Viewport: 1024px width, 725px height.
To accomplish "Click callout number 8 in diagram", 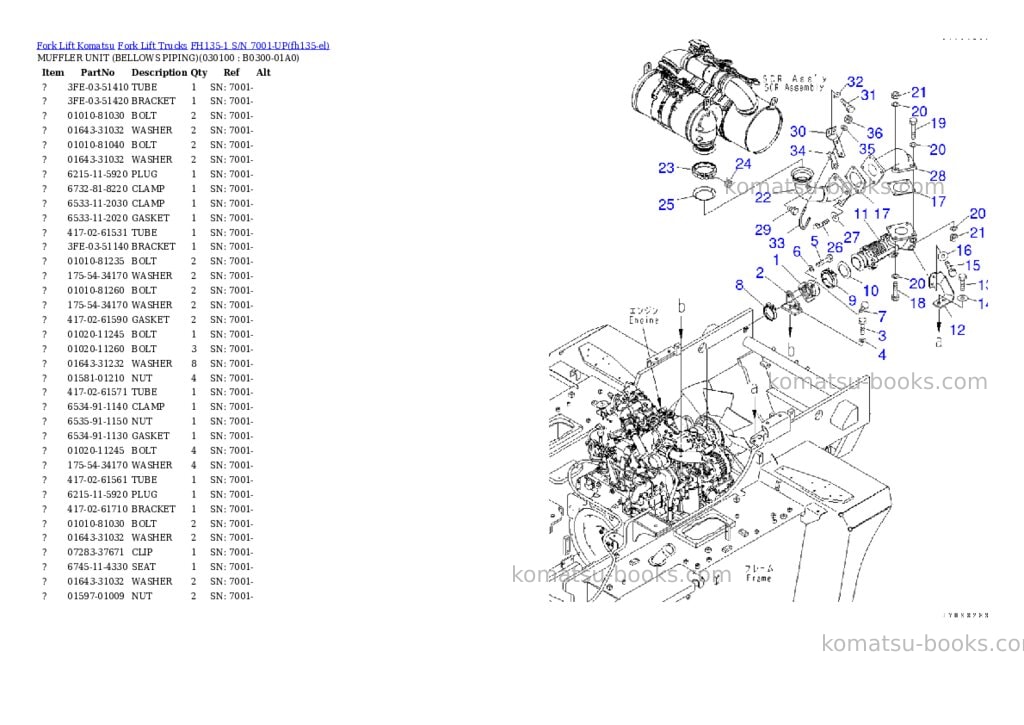I will 739,285.
